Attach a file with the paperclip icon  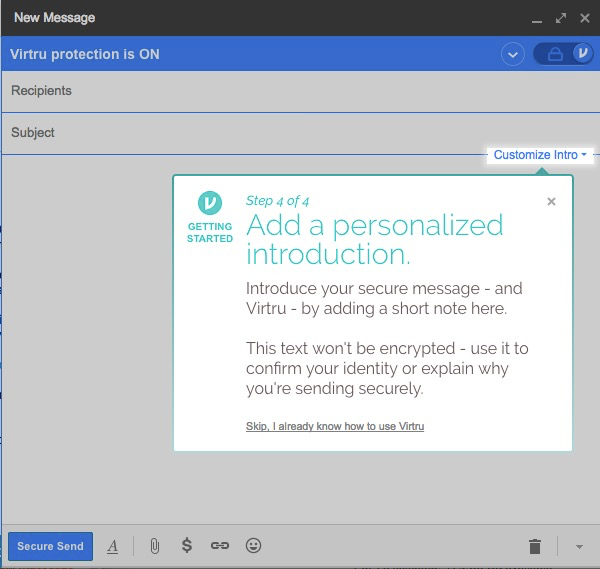[154, 546]
